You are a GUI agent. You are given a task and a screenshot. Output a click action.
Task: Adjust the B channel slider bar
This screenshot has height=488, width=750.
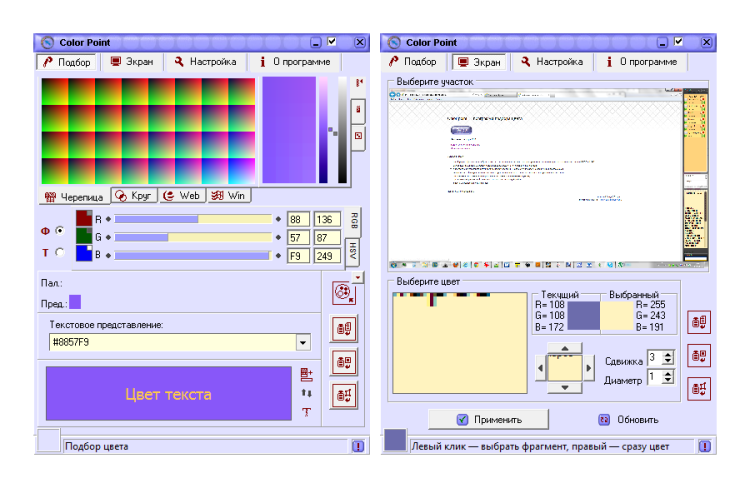point(193,255)
